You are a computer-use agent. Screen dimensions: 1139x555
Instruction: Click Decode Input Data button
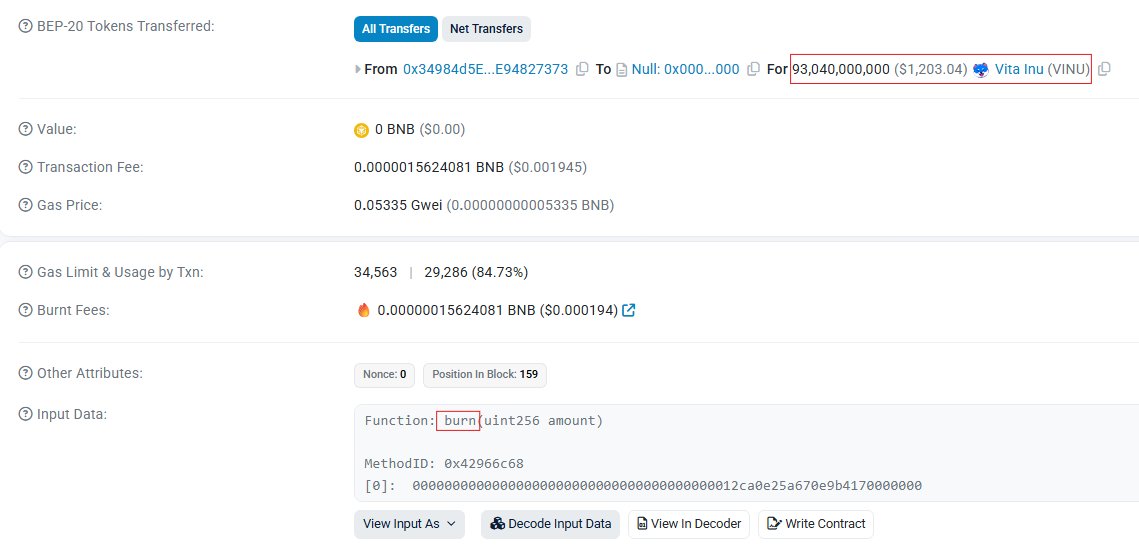pos(551,524)
